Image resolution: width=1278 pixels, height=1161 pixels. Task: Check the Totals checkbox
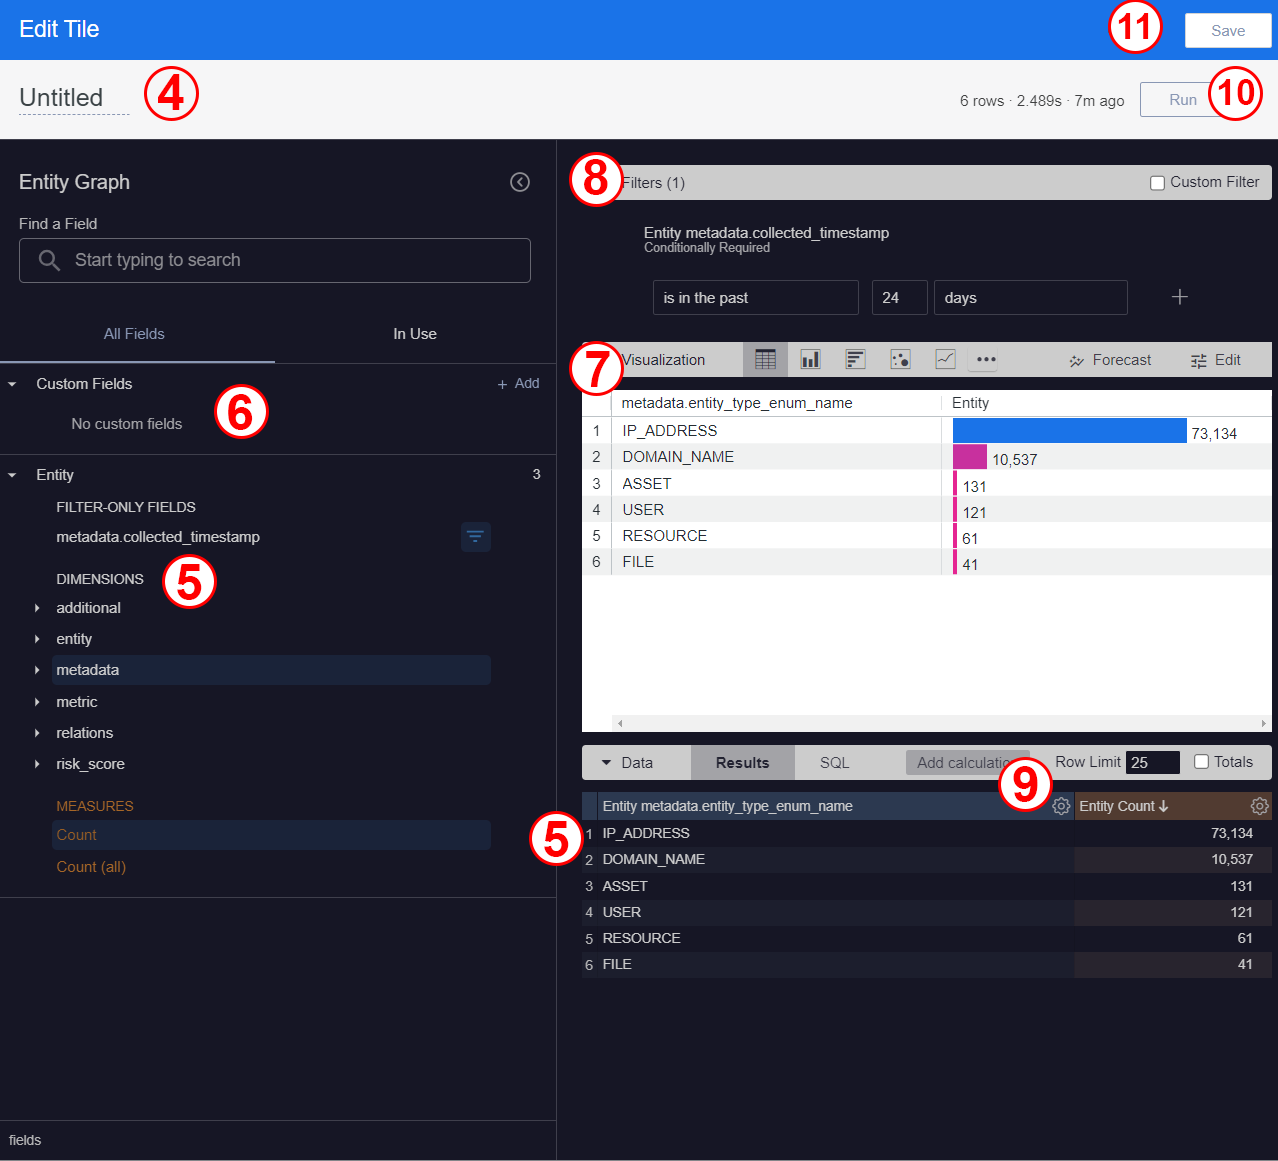pyautogui.click(x=1199, y=761)
